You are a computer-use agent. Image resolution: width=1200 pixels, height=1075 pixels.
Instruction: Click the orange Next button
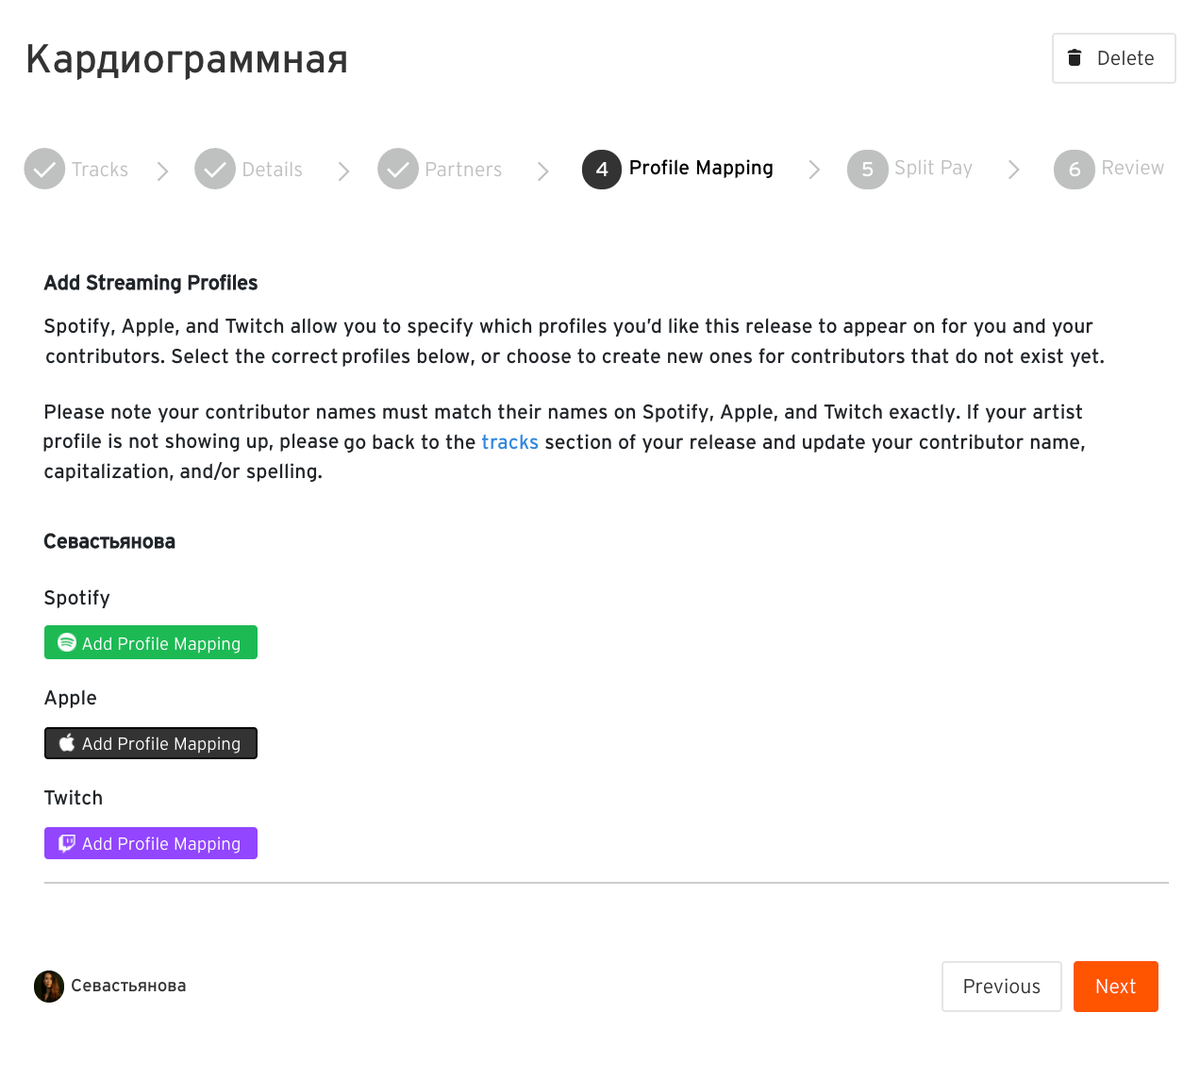point(1116,986)
